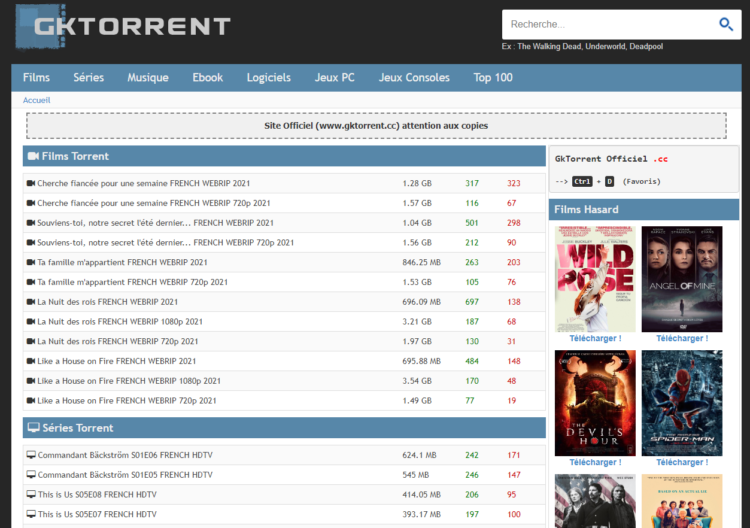Image resolution: width=750 pixels, height=528 pixels.
Task: Open the Films menu
Action: point(36,77)
